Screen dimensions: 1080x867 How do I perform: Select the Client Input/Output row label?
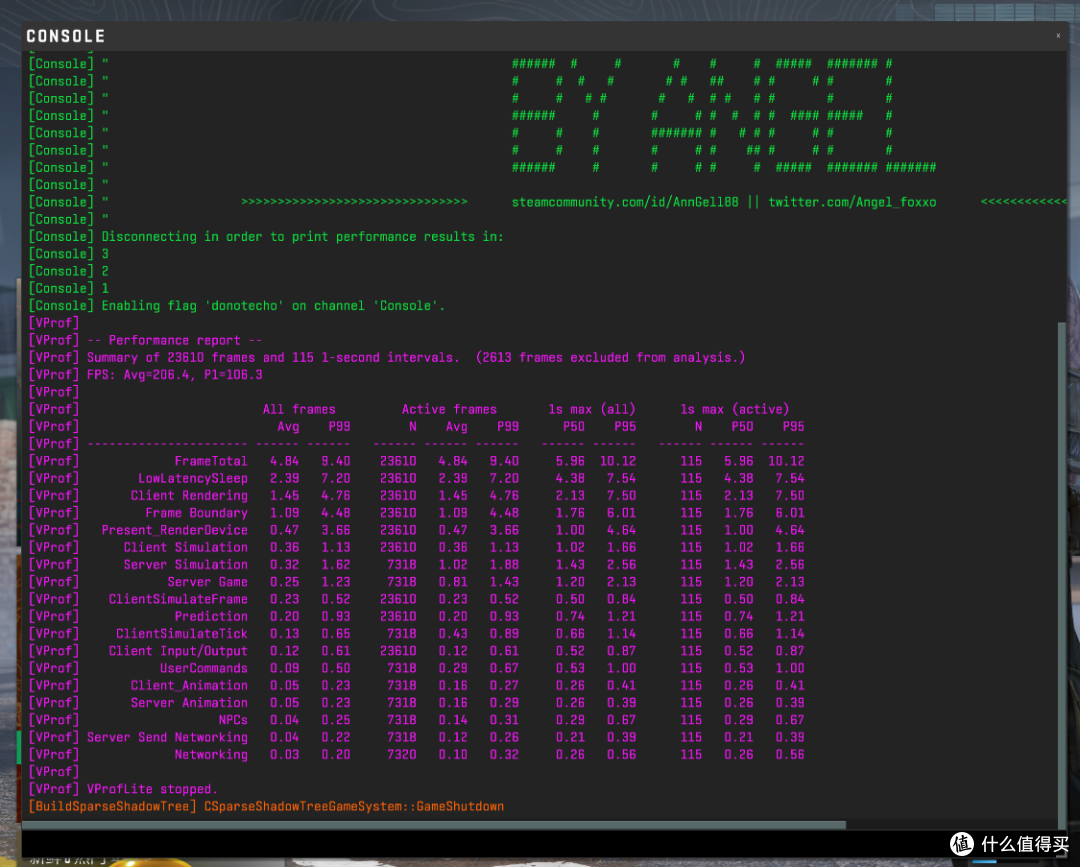pos(178,651)
